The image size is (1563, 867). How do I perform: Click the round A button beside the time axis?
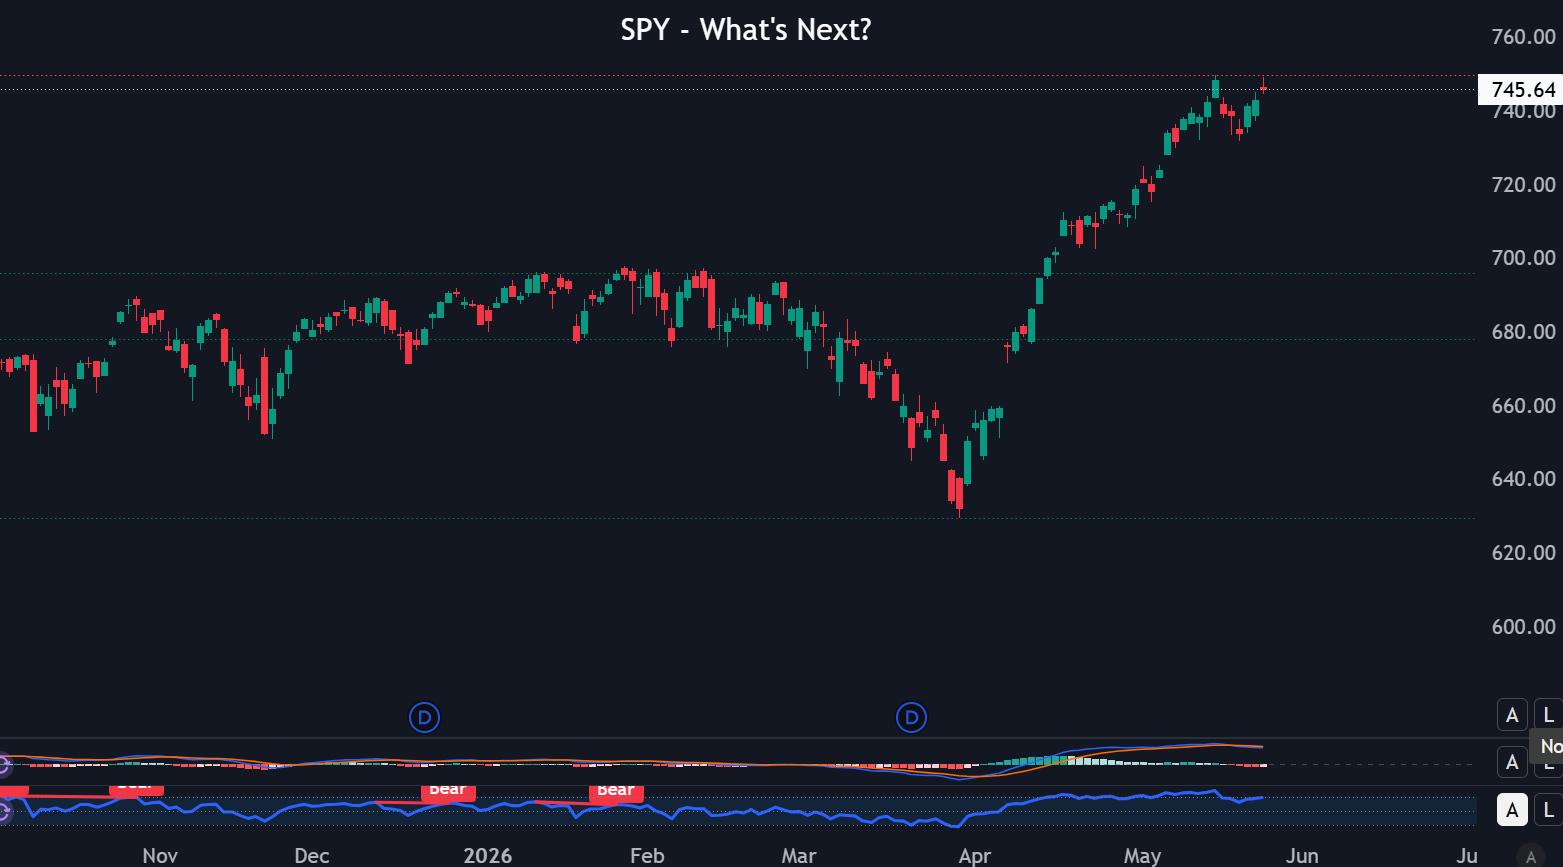[x=1530, y=857]
